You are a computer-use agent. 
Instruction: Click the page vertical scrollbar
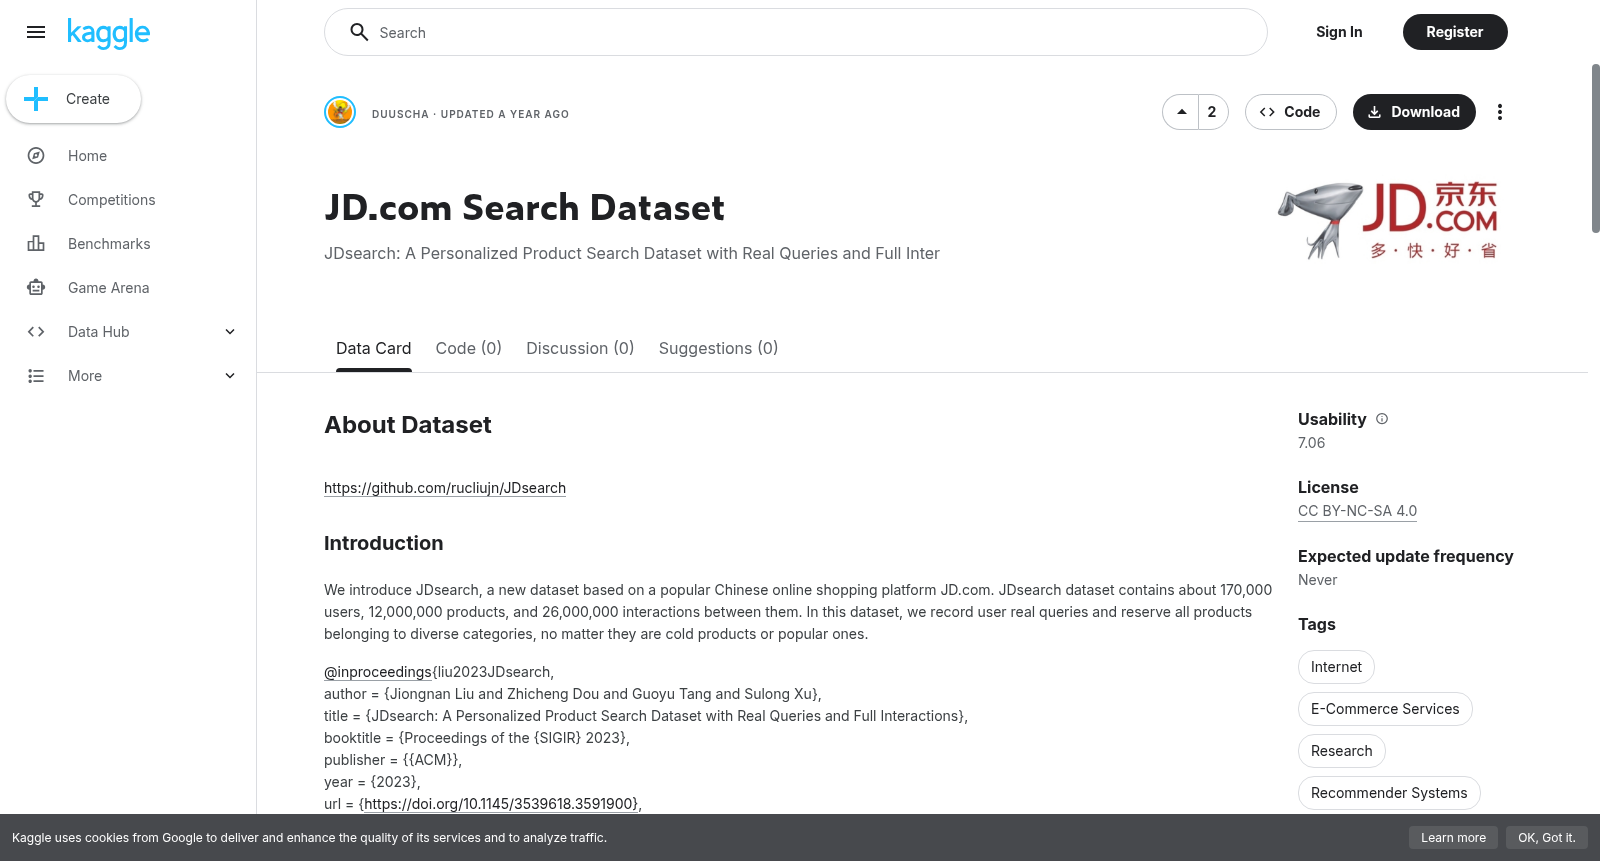tap(1595, 150)
